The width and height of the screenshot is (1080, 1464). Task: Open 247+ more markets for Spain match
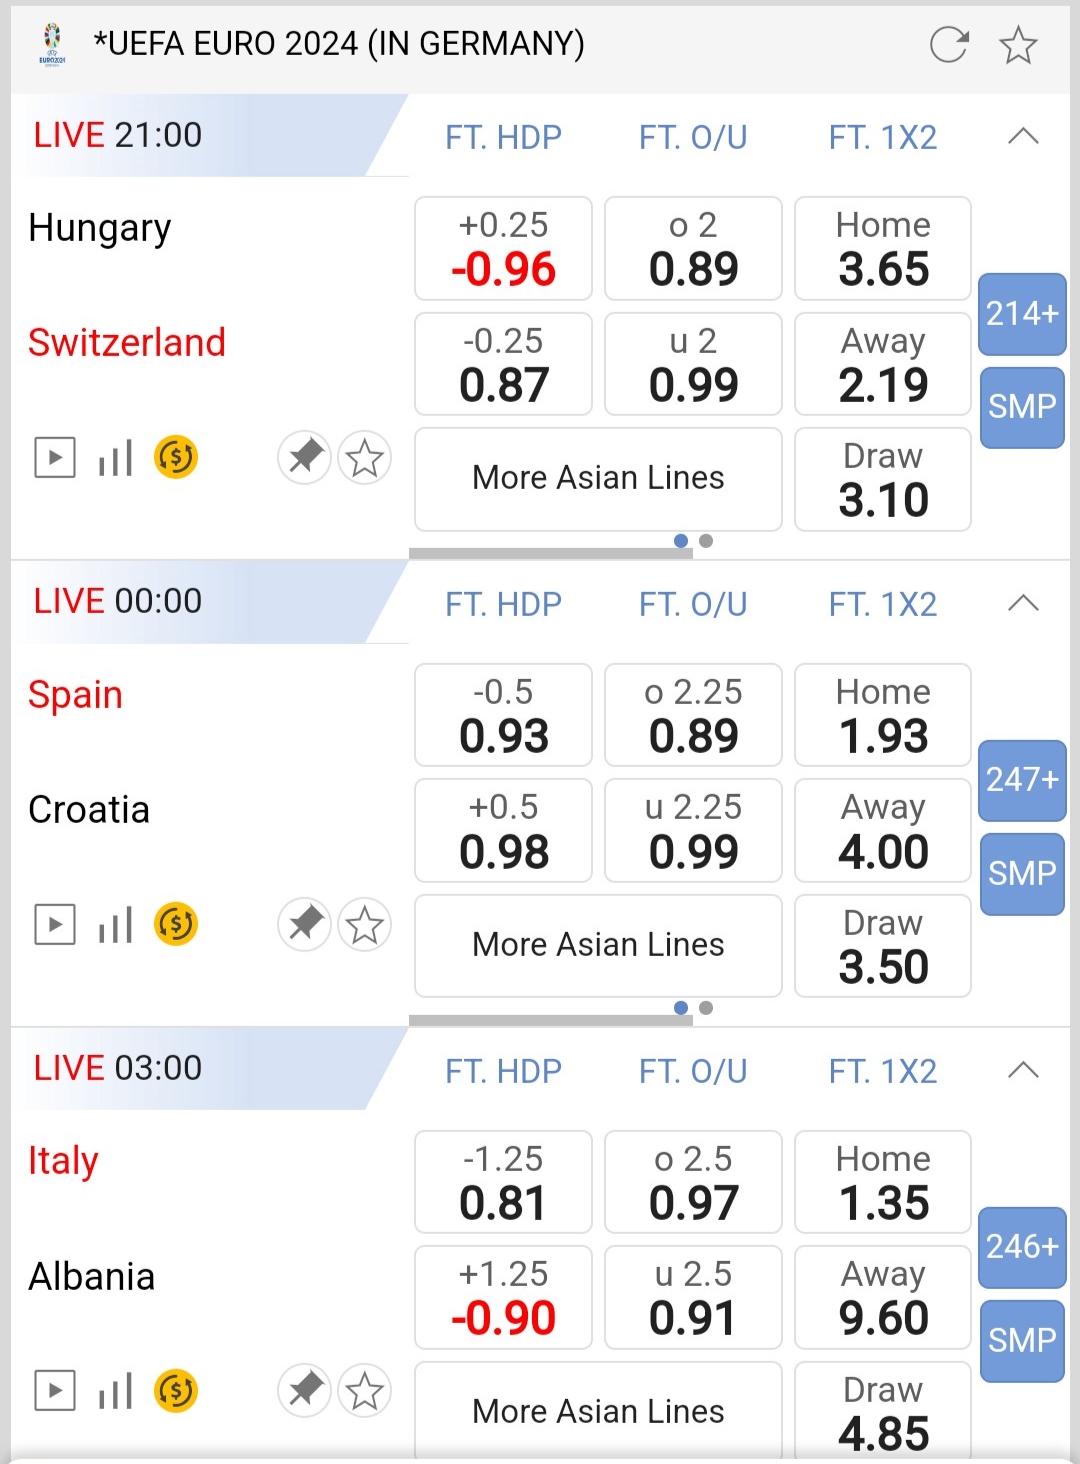tap(1022, 779)
